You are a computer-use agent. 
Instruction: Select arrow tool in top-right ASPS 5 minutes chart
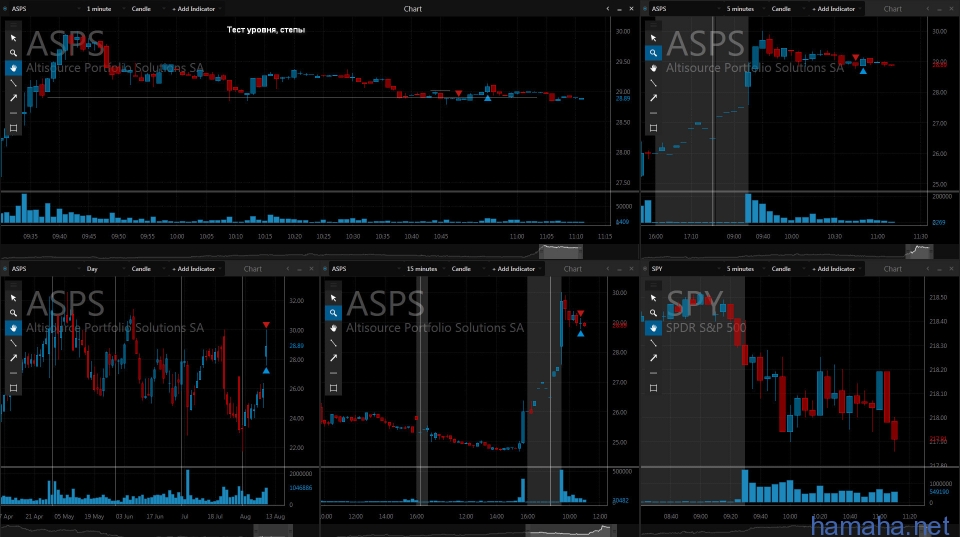tap(653, 98)
